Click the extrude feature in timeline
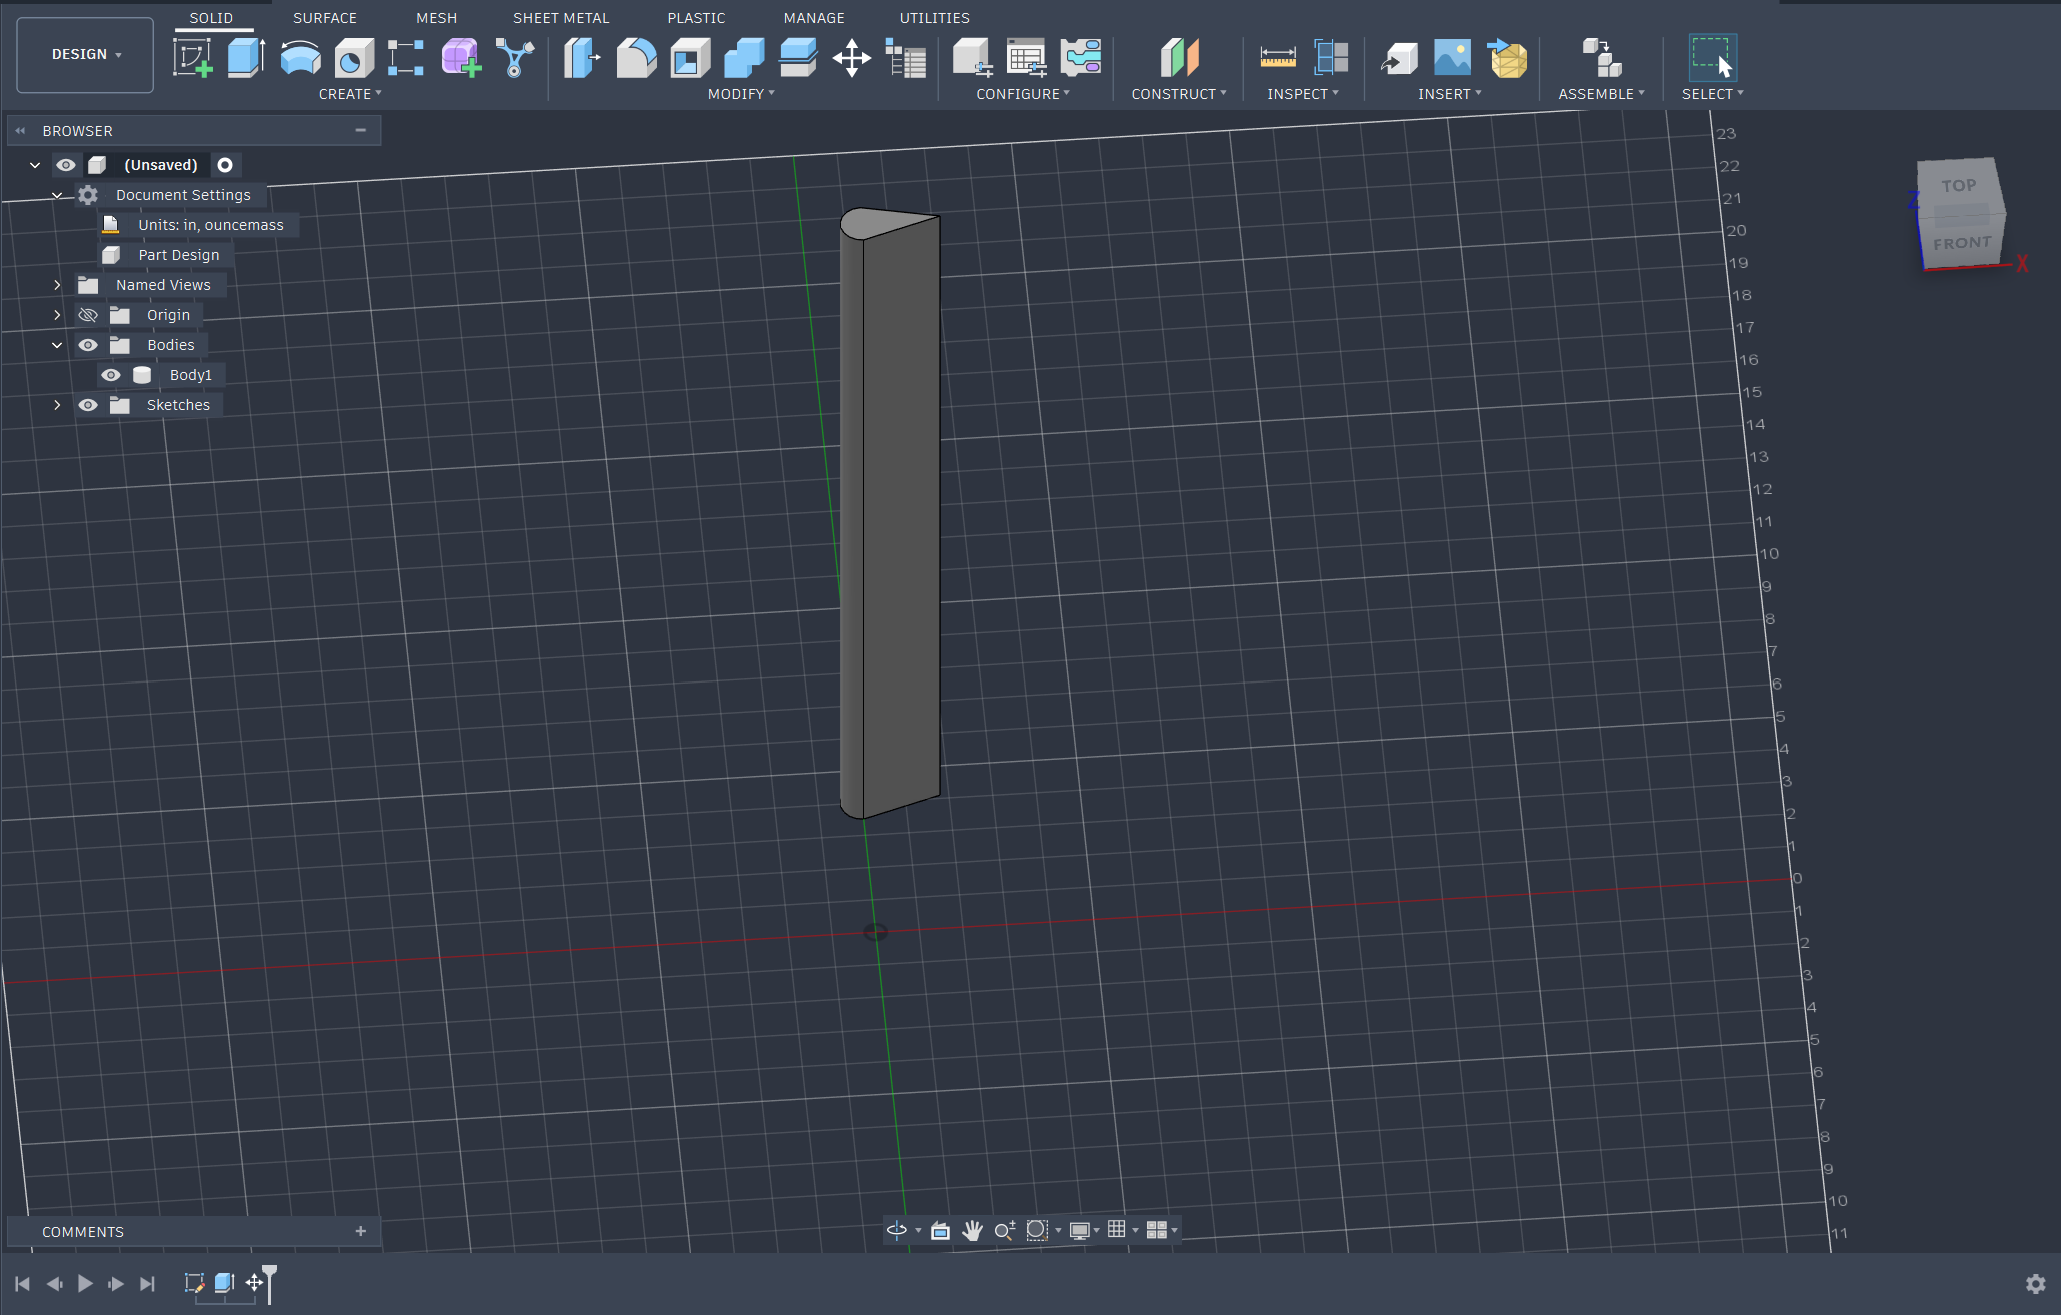This screenshot has width=2061, height=1315. [x=224, y=1282]
